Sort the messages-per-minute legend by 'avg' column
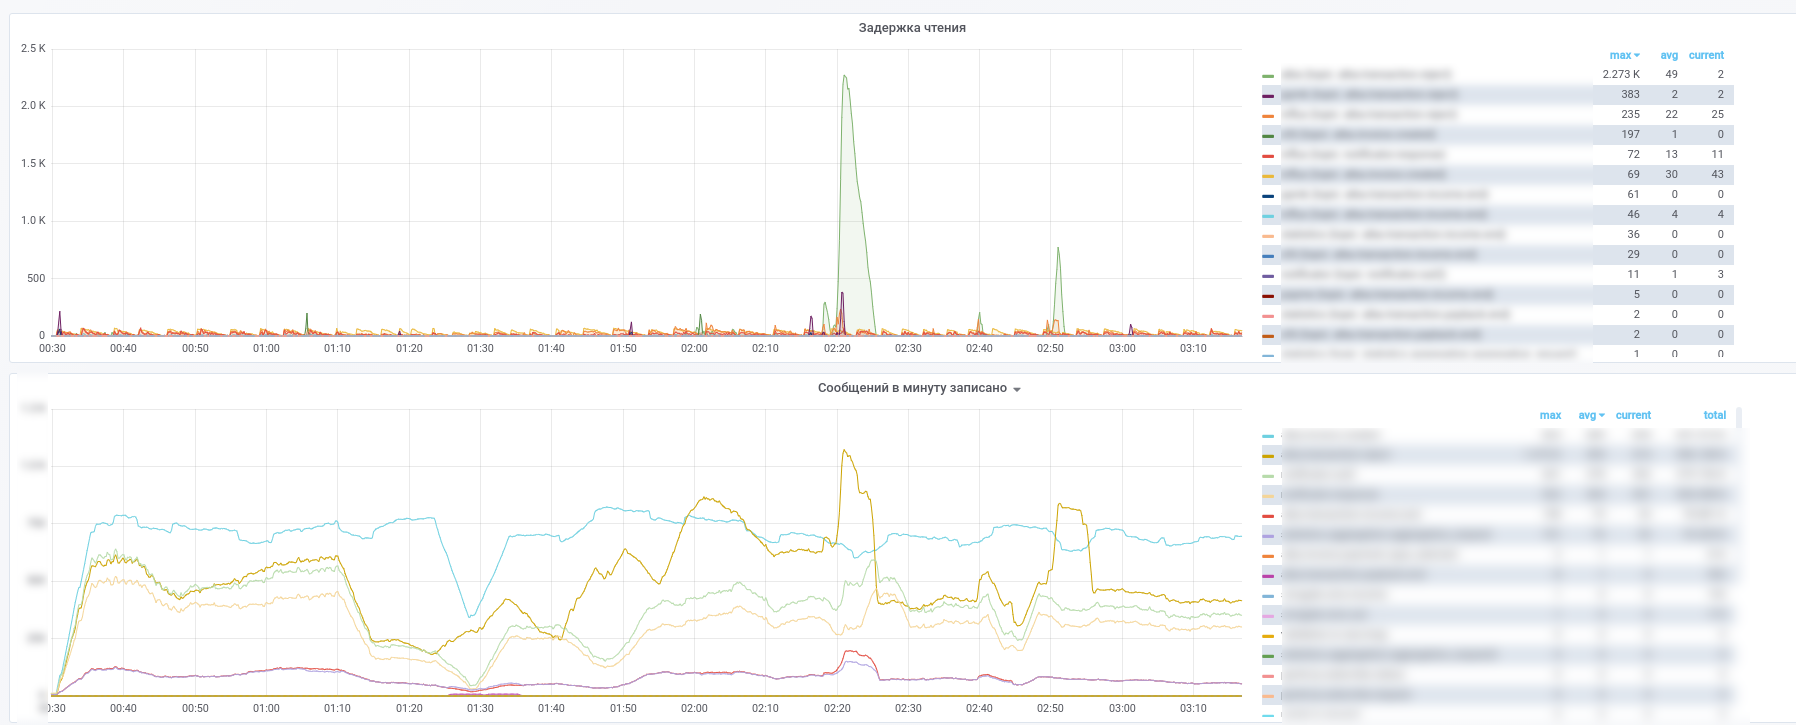 (1587, 415)
